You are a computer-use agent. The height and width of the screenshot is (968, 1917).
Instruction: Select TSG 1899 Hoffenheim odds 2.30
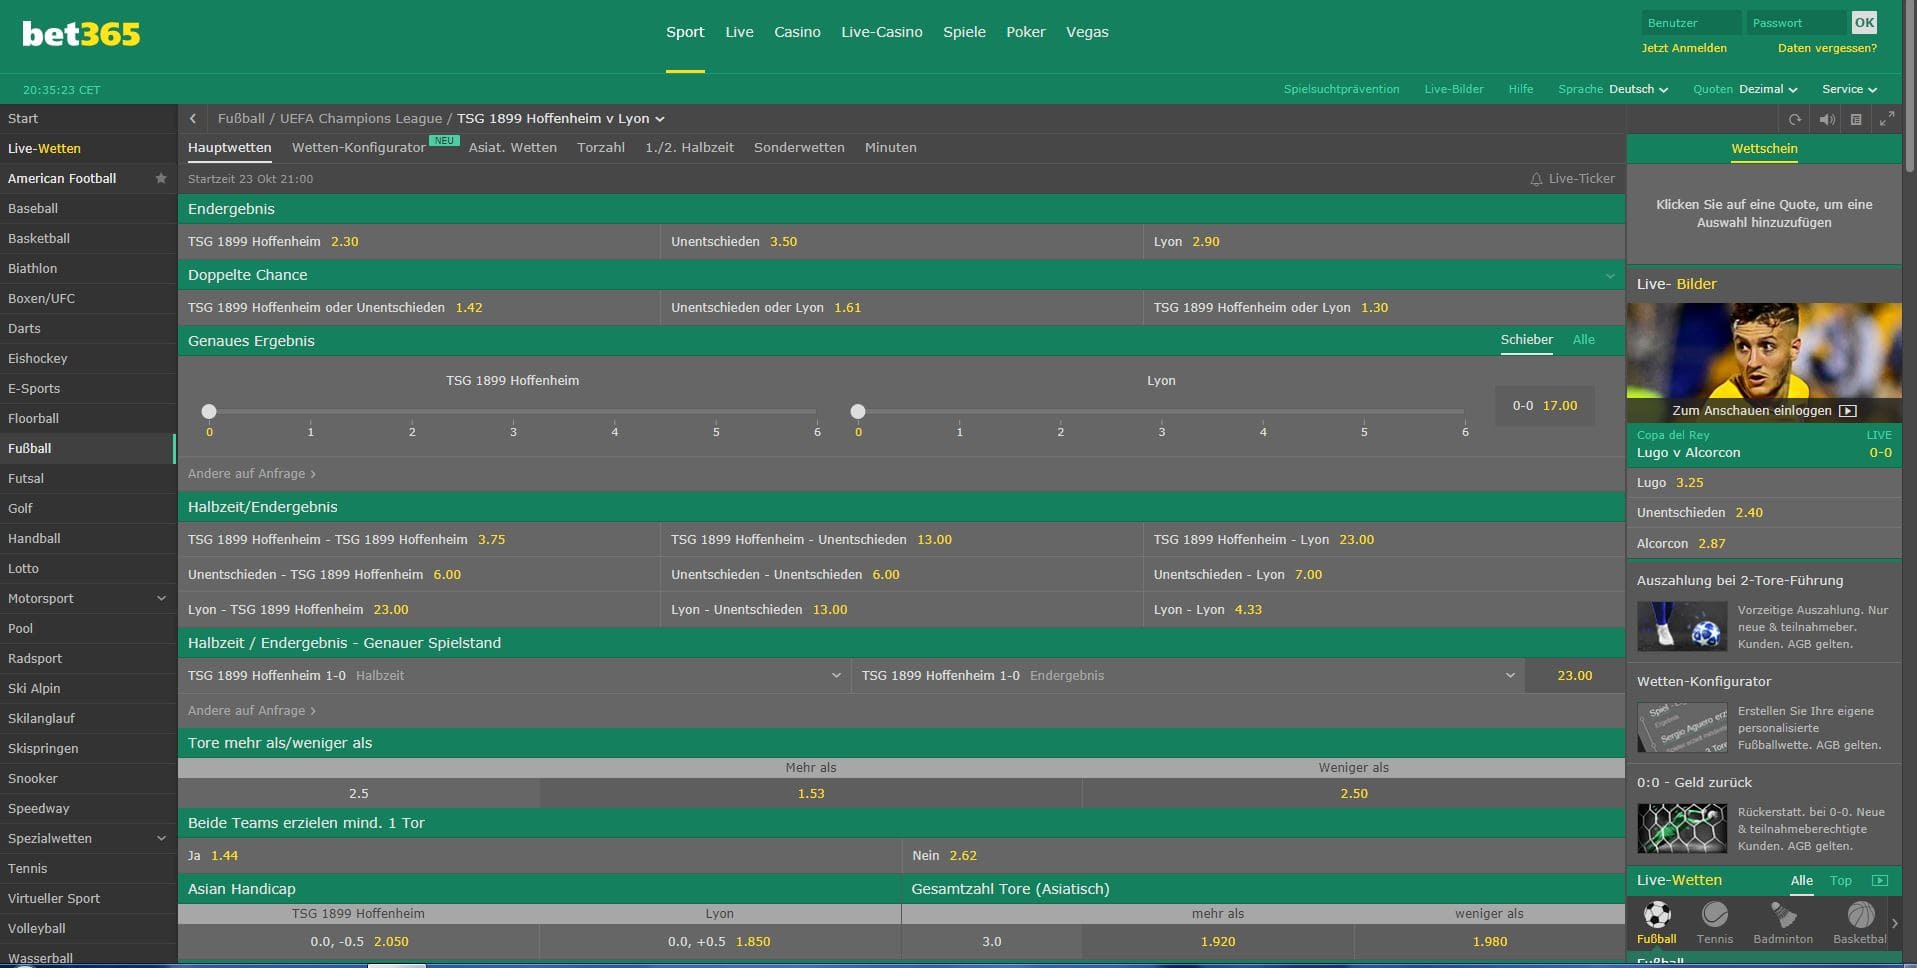[x=419, y=242]
